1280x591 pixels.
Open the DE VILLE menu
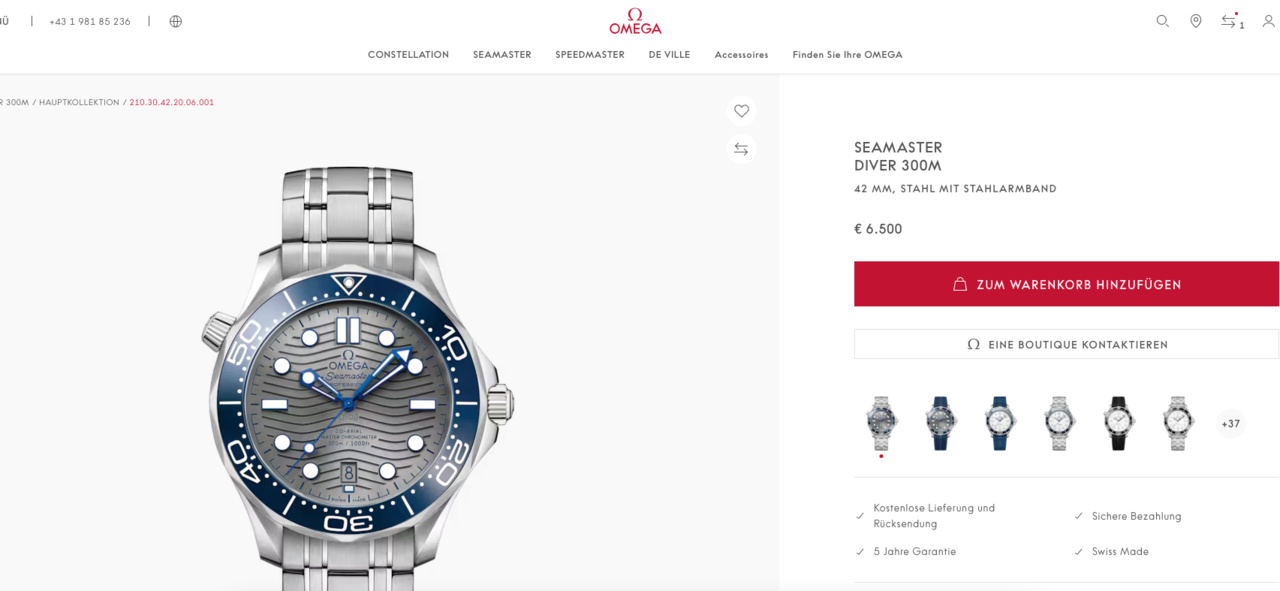[669, 55]
